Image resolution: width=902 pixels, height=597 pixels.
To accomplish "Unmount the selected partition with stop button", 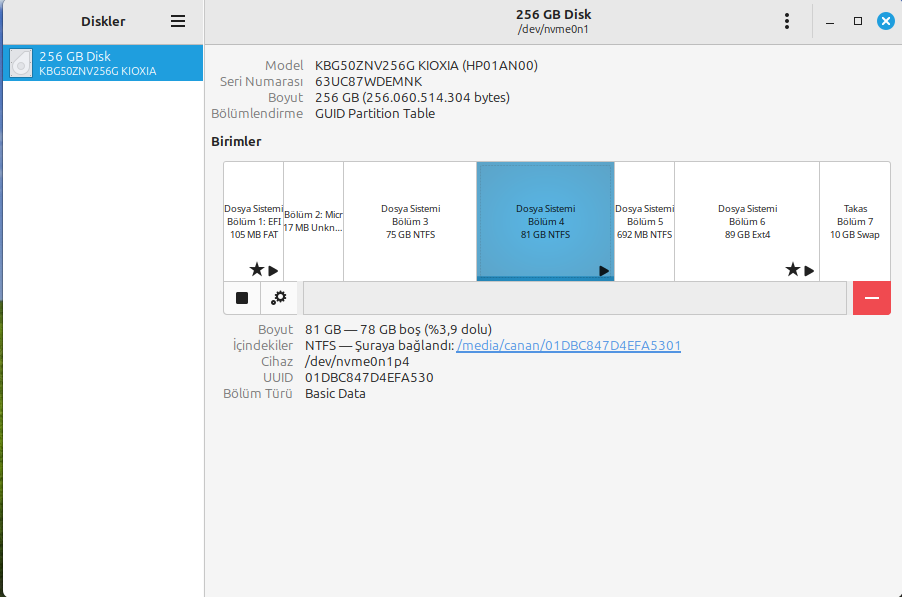I will pos(242,298).
